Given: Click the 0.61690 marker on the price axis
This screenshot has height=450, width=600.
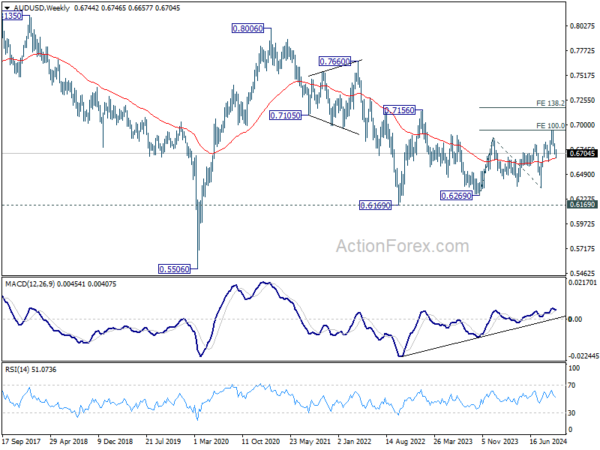Looking at the screenshot, I should click(582, 205).
